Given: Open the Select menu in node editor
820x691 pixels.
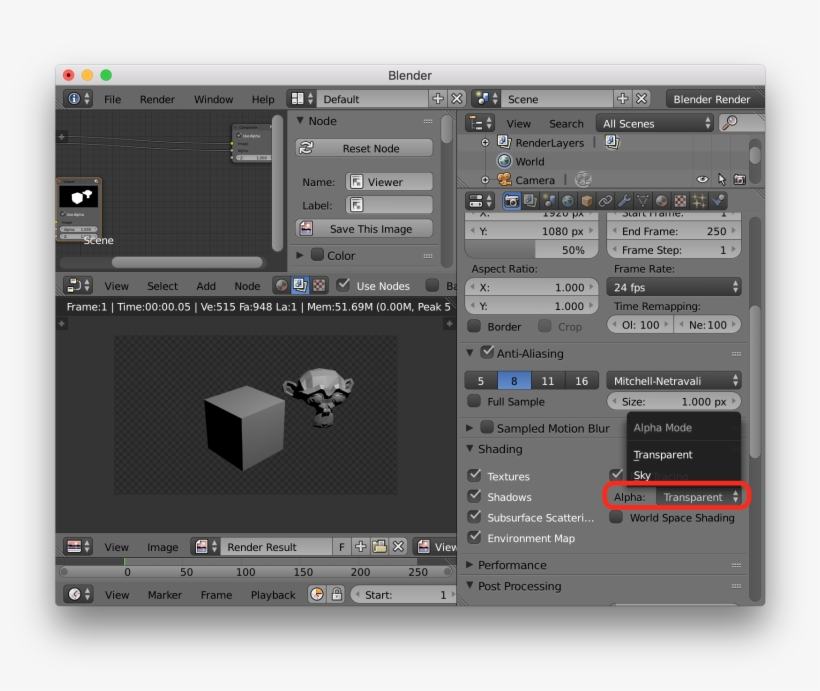Looking at the screenshot, I should pos(162,285).
